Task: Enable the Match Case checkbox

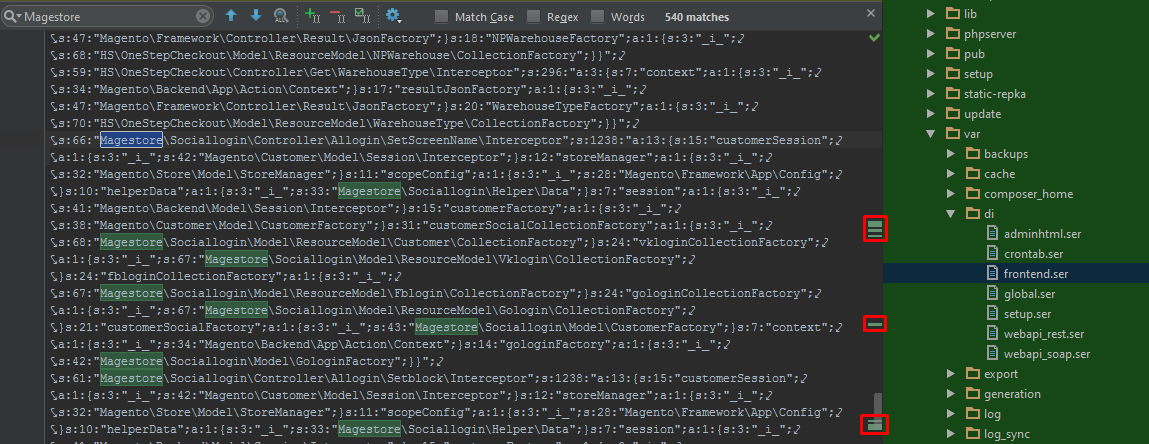Action: [441, 17]
